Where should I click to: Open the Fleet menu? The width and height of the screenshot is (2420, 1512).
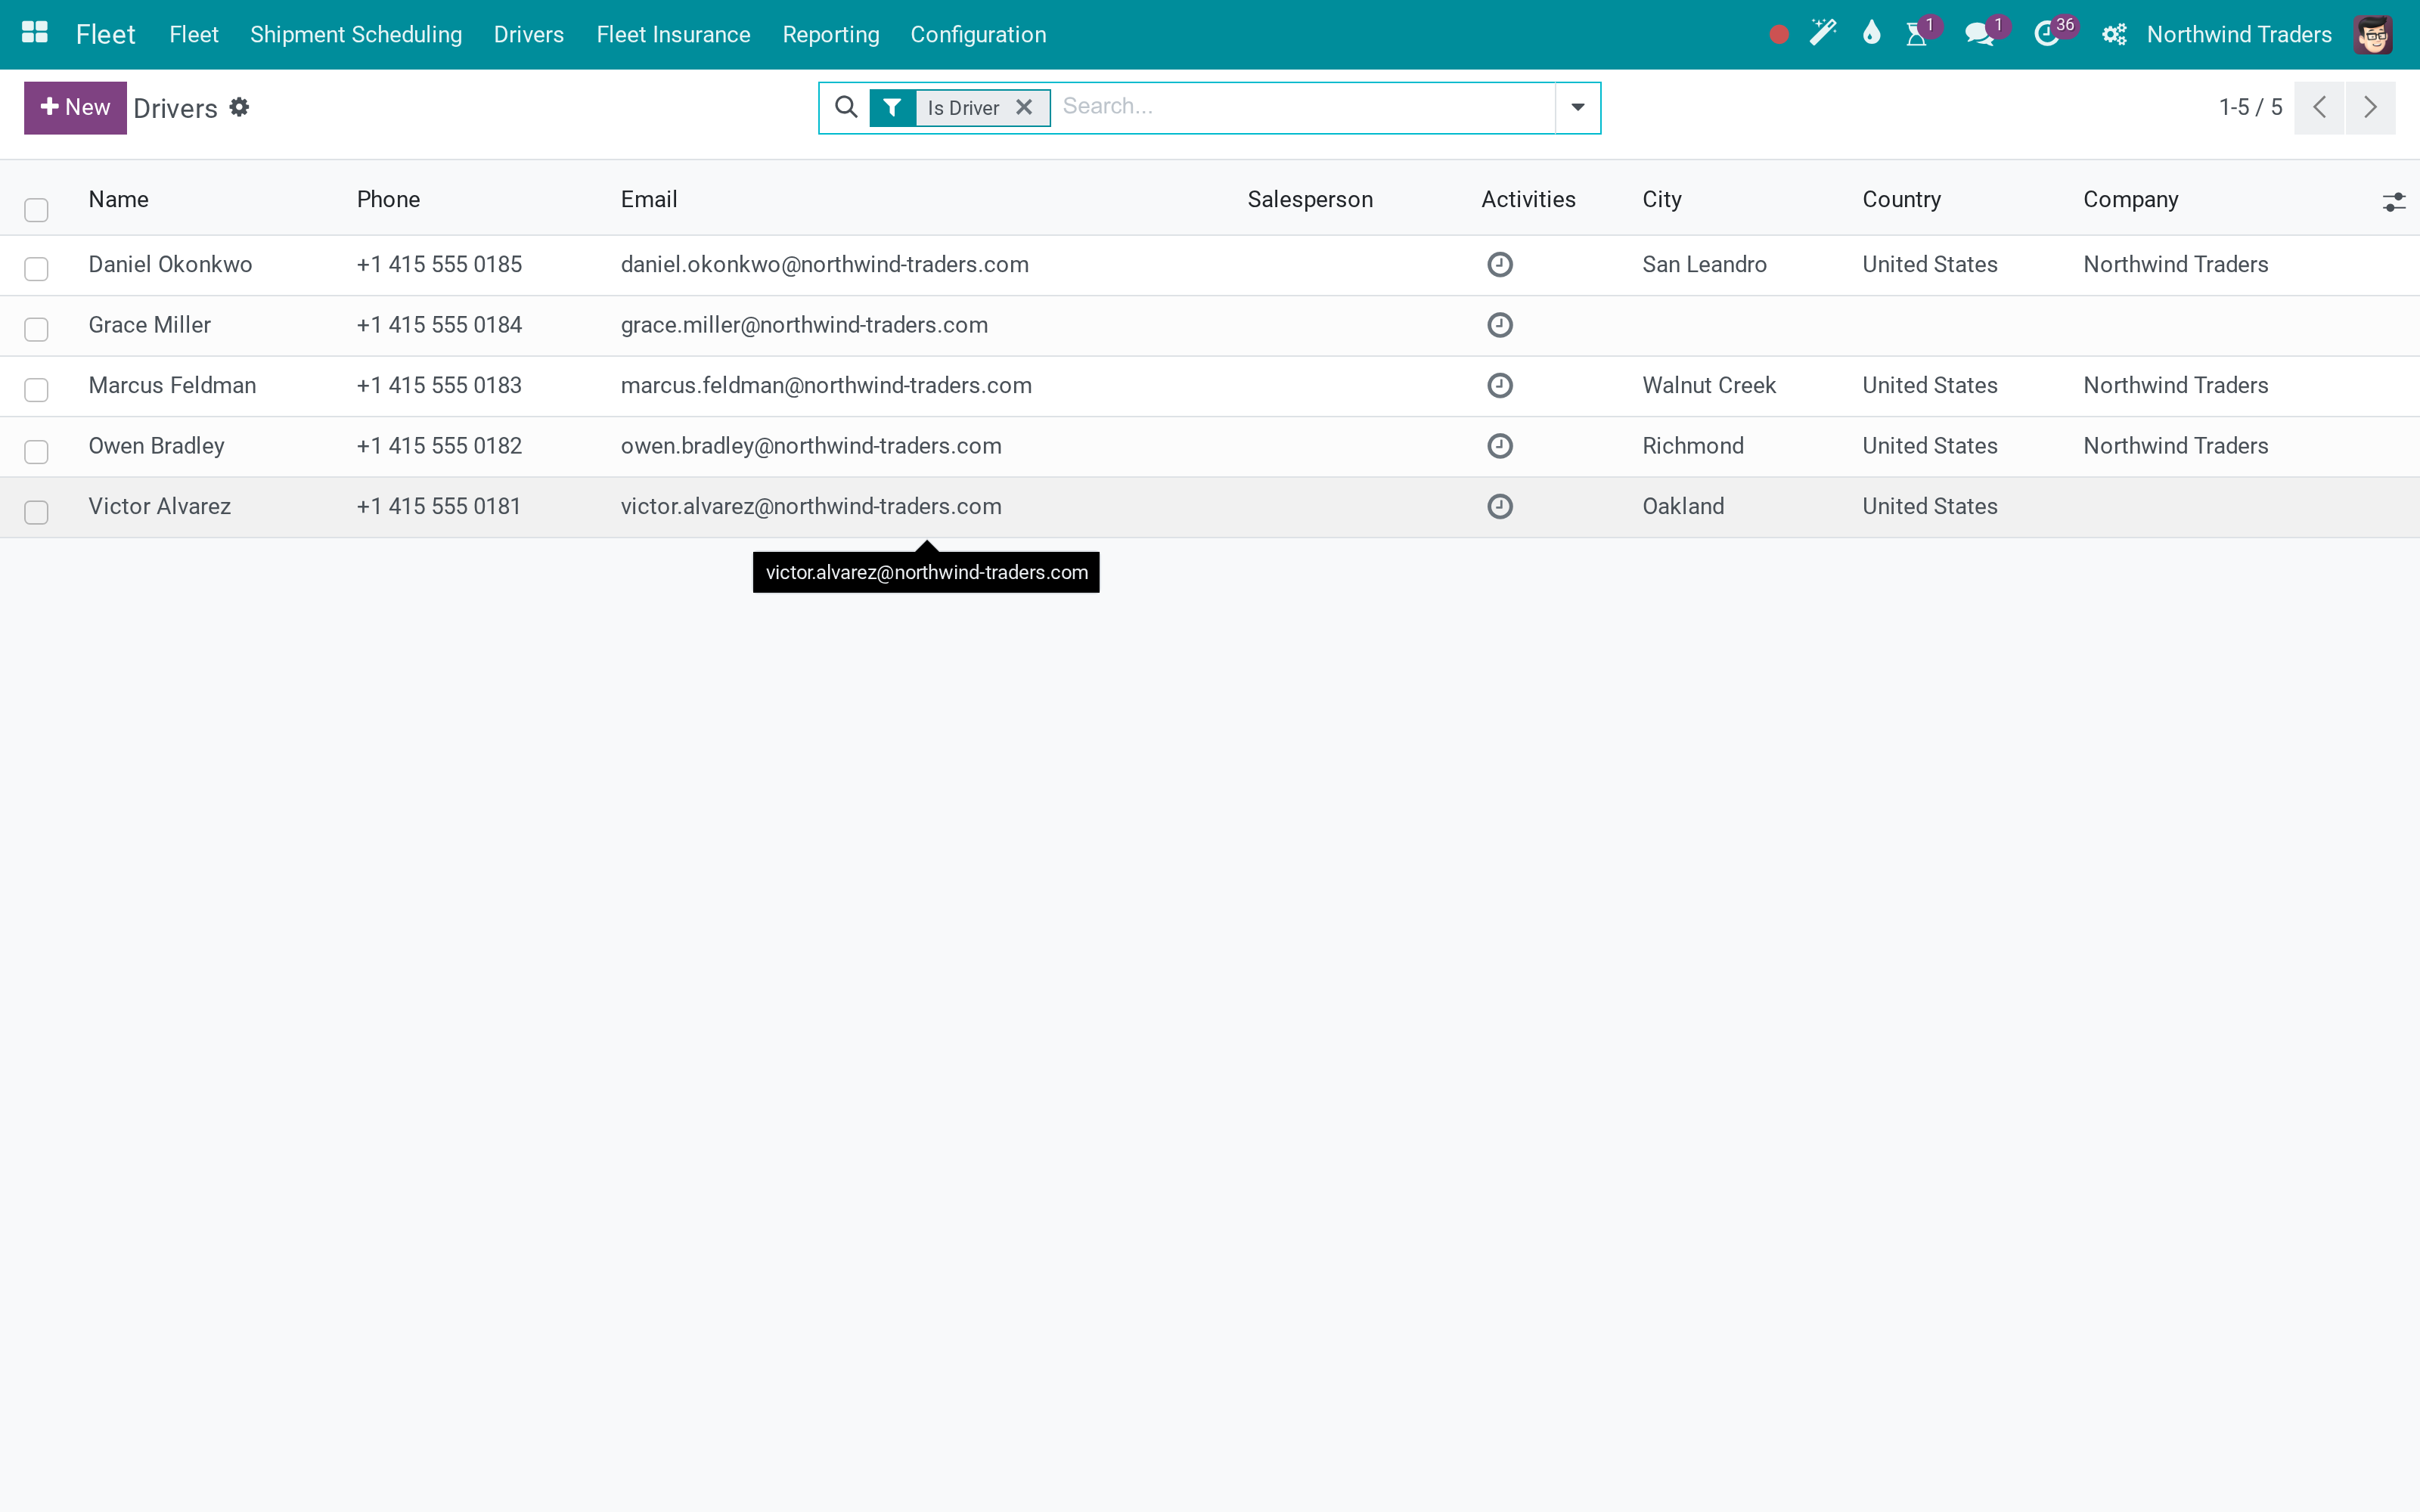coord(193,35)
